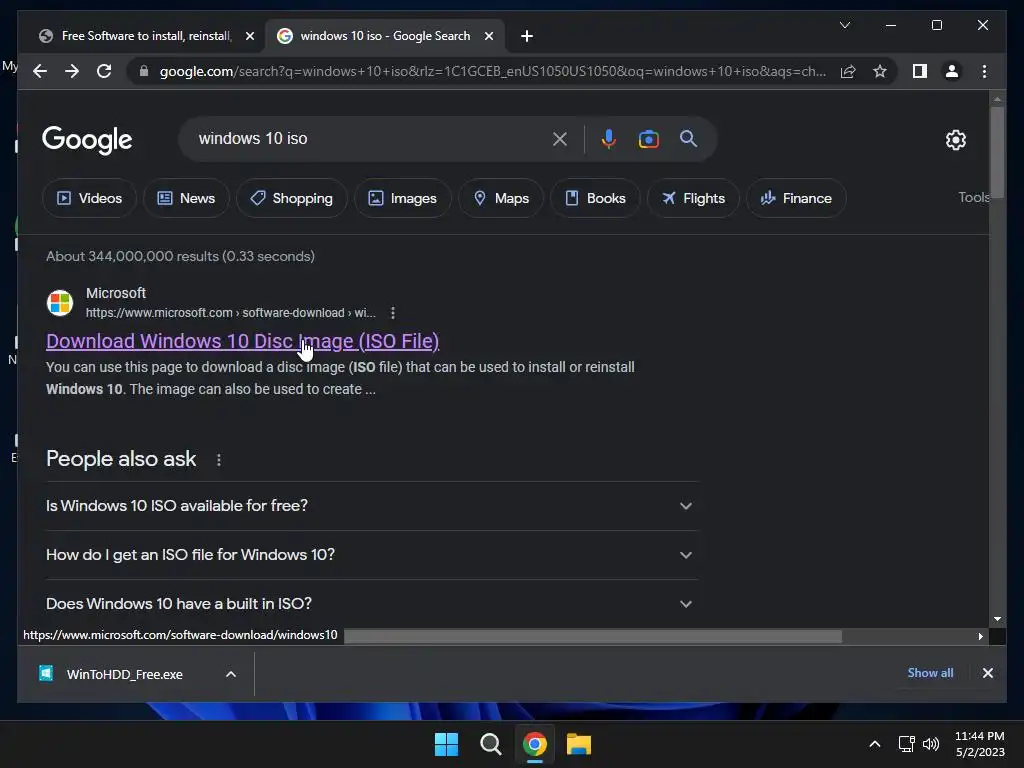
Task: Click the scroll down arrow
Action: [x=997, y=619]
